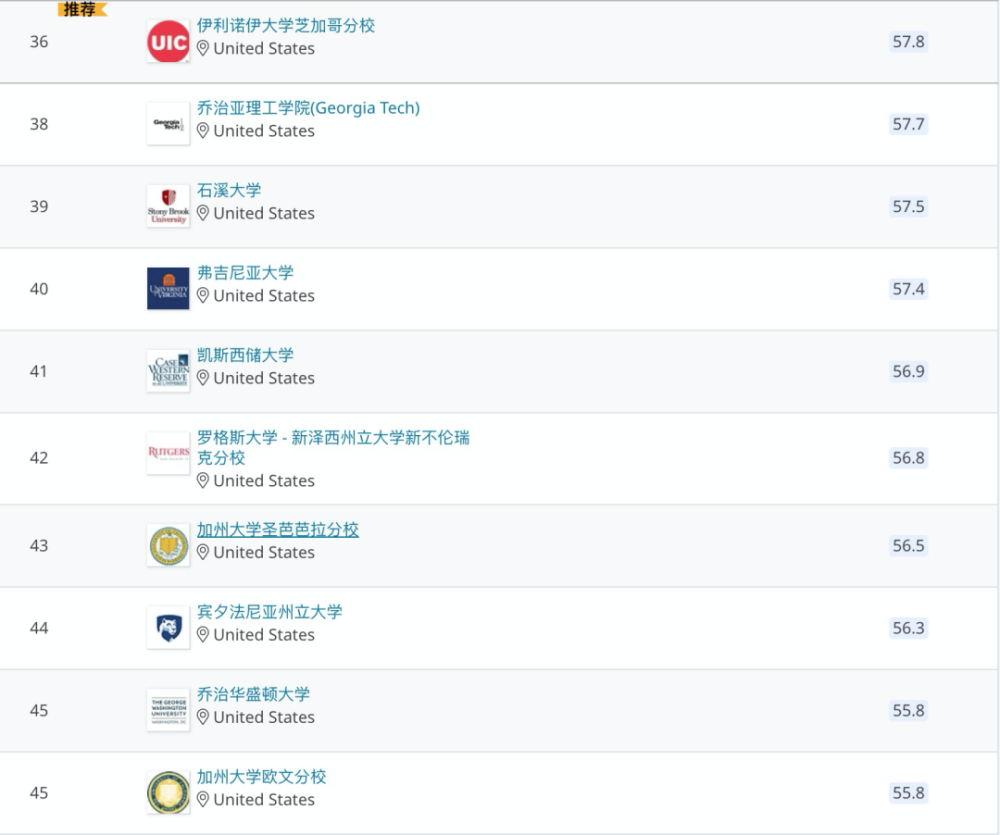
Task: Click the Georgia Tech logo thumbnail
Action: click(168, 124)
